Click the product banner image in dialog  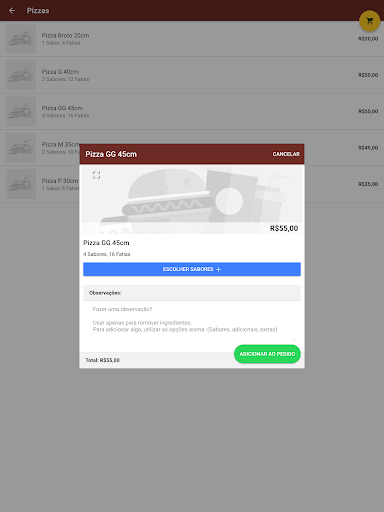[x=192, y=199]
